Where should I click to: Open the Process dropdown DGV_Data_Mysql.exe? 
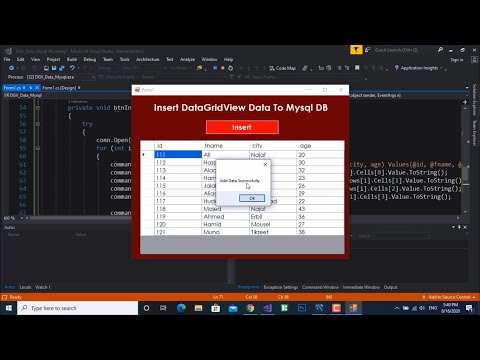pos(60,77)
